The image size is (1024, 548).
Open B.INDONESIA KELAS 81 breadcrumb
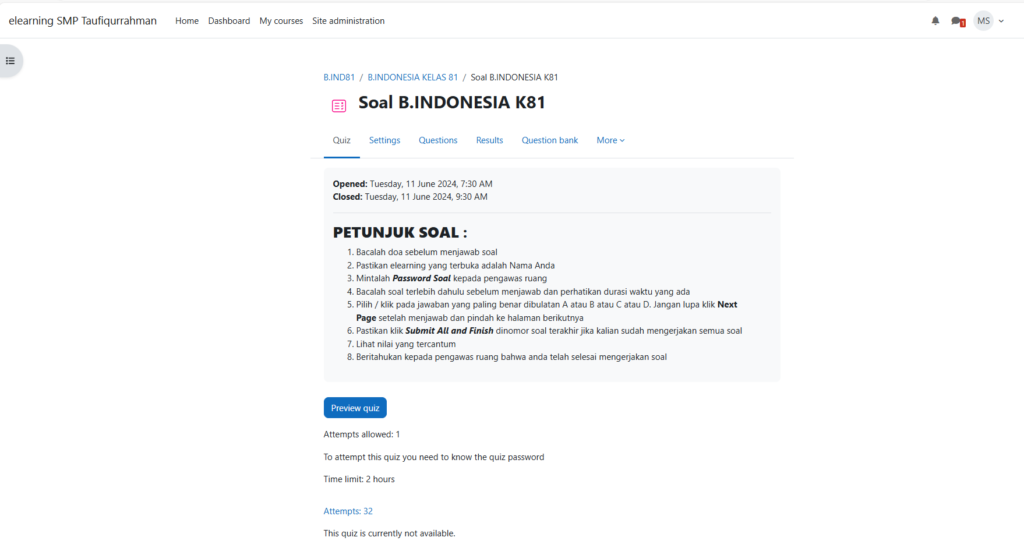[412, 77]
